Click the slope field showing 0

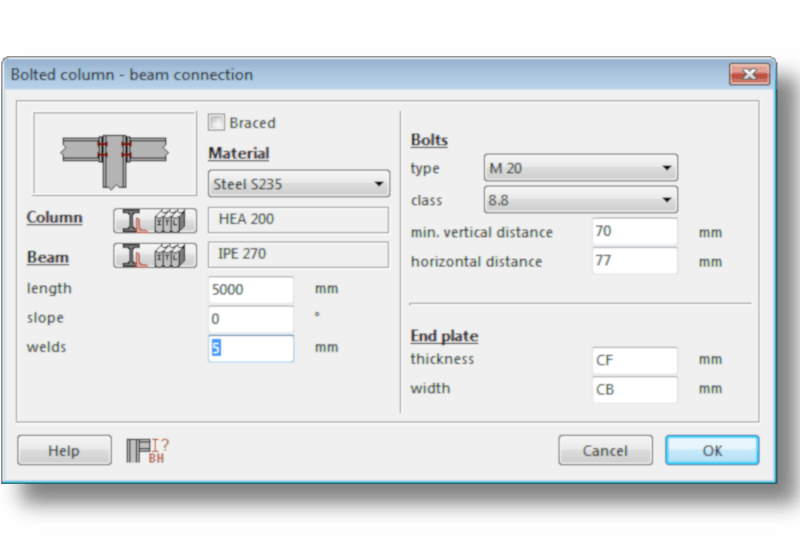coord(251,319)
